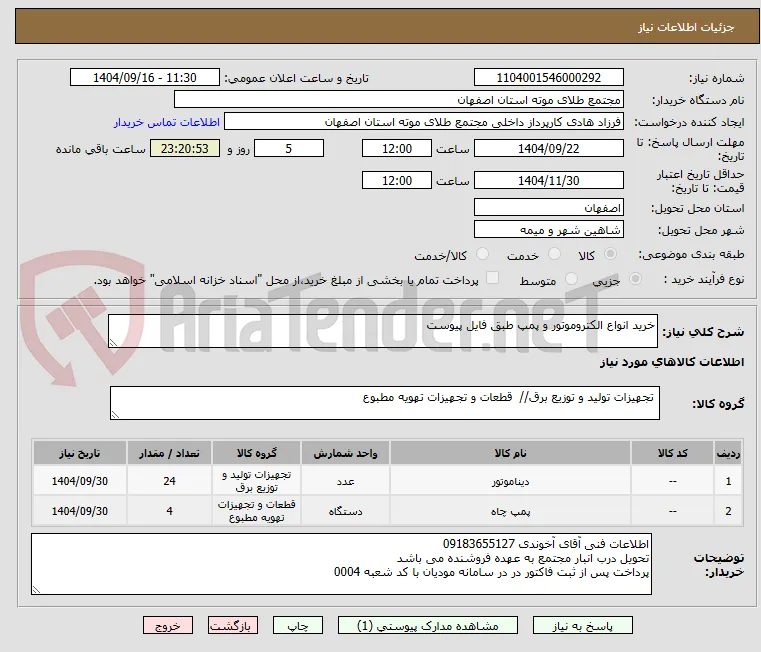Select the کالا/خدمت radio button
Screen dimensions: 761x652
point(482,254)
